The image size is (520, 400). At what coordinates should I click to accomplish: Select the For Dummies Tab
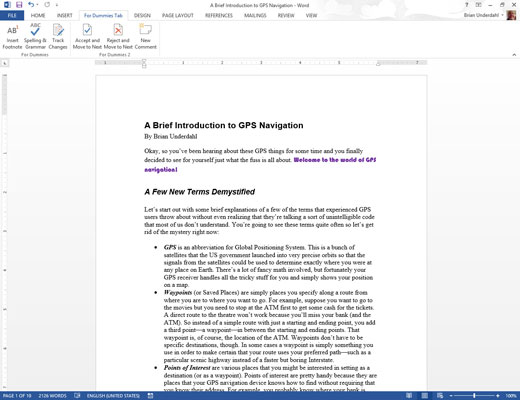click(103, 15)
